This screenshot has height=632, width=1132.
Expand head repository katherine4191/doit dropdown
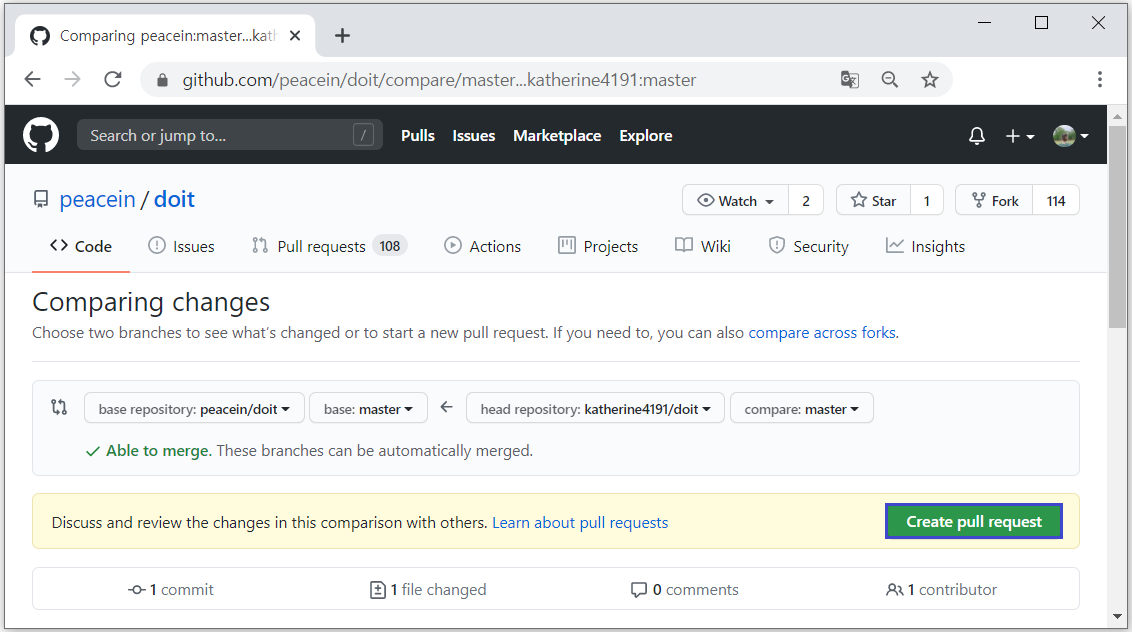(595, 409)
